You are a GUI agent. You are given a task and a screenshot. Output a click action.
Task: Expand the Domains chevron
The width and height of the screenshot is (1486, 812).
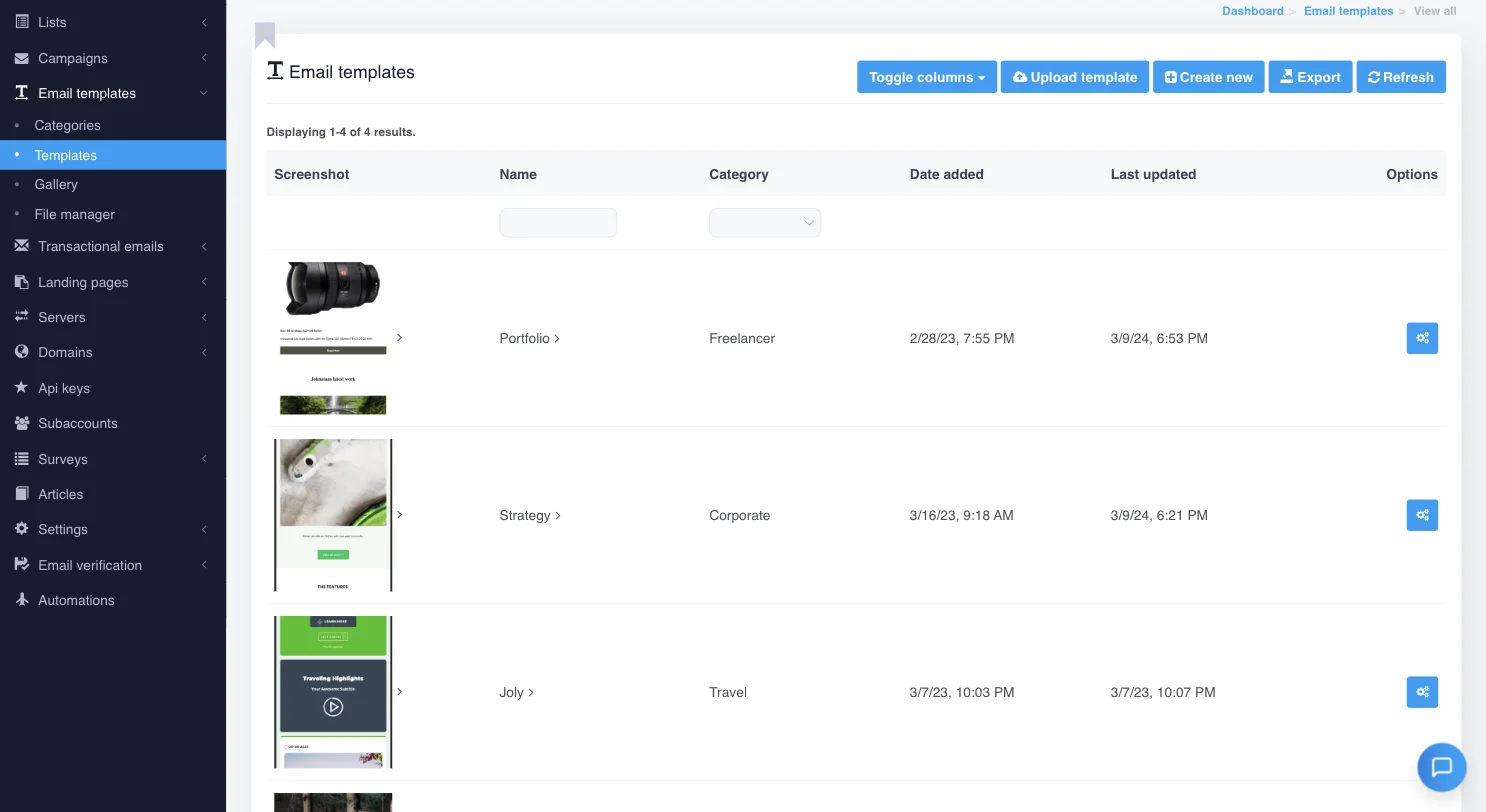pyautogui.click(x=204, y=352)
